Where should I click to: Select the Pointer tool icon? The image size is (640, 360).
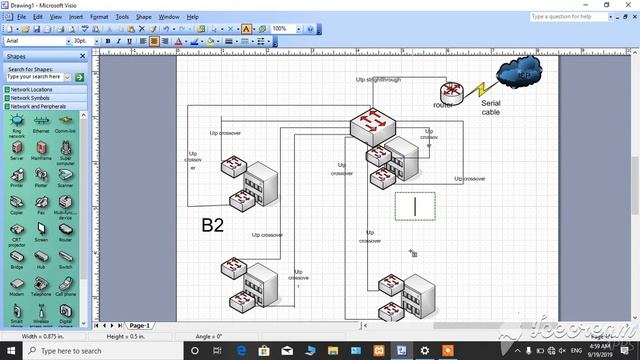click(x=213, y=29)
